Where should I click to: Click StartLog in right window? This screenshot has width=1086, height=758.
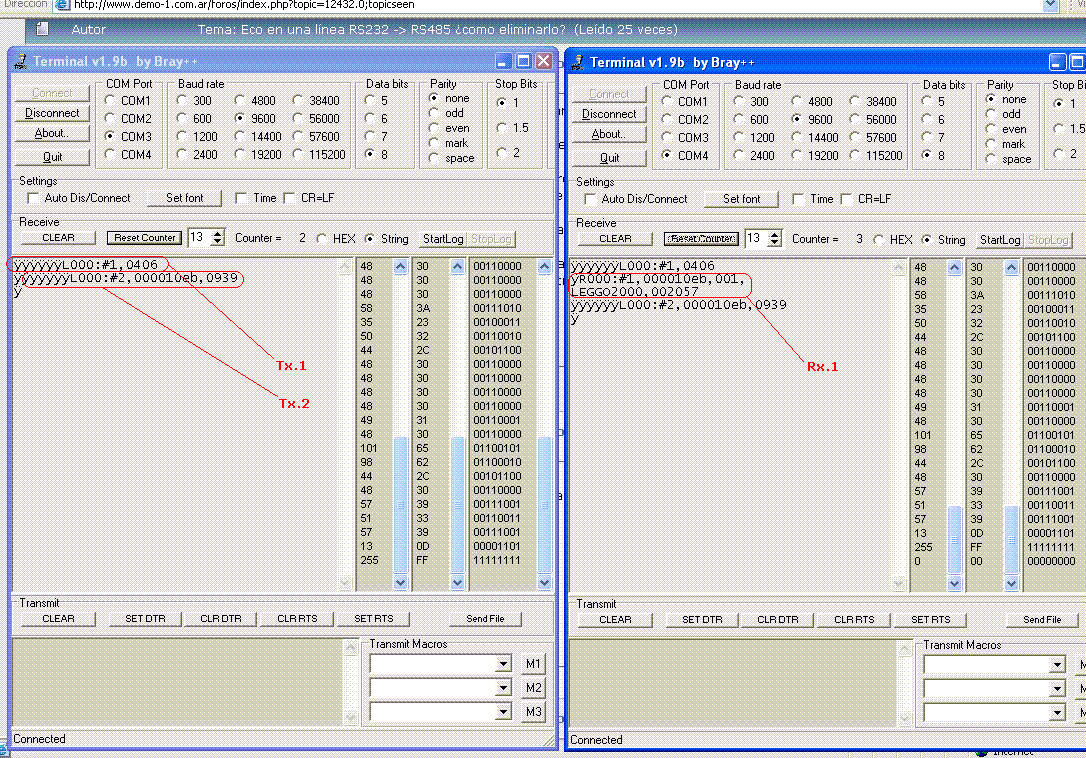click(999, 240)
